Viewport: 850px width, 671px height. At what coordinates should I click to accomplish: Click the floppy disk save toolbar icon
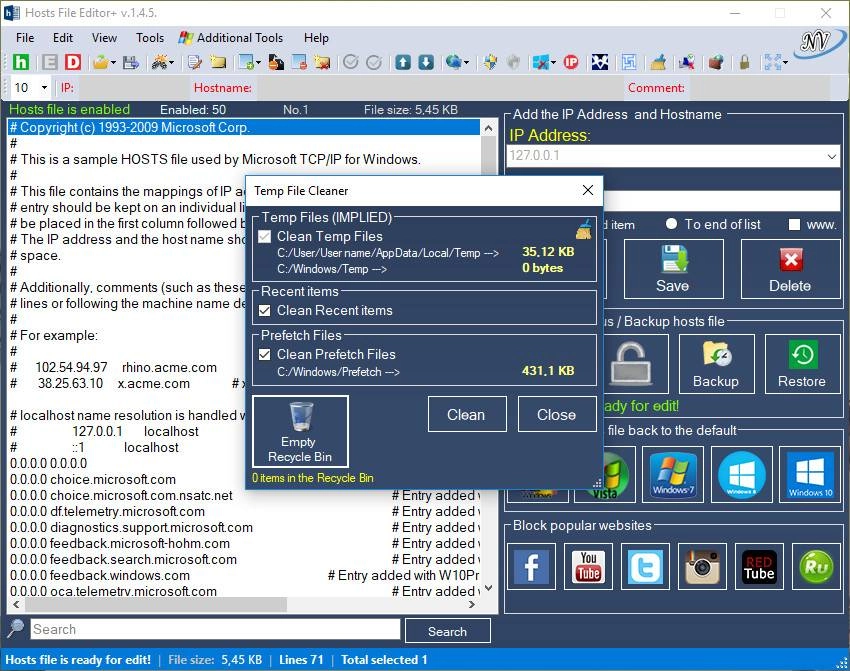[x=131, y=62]
